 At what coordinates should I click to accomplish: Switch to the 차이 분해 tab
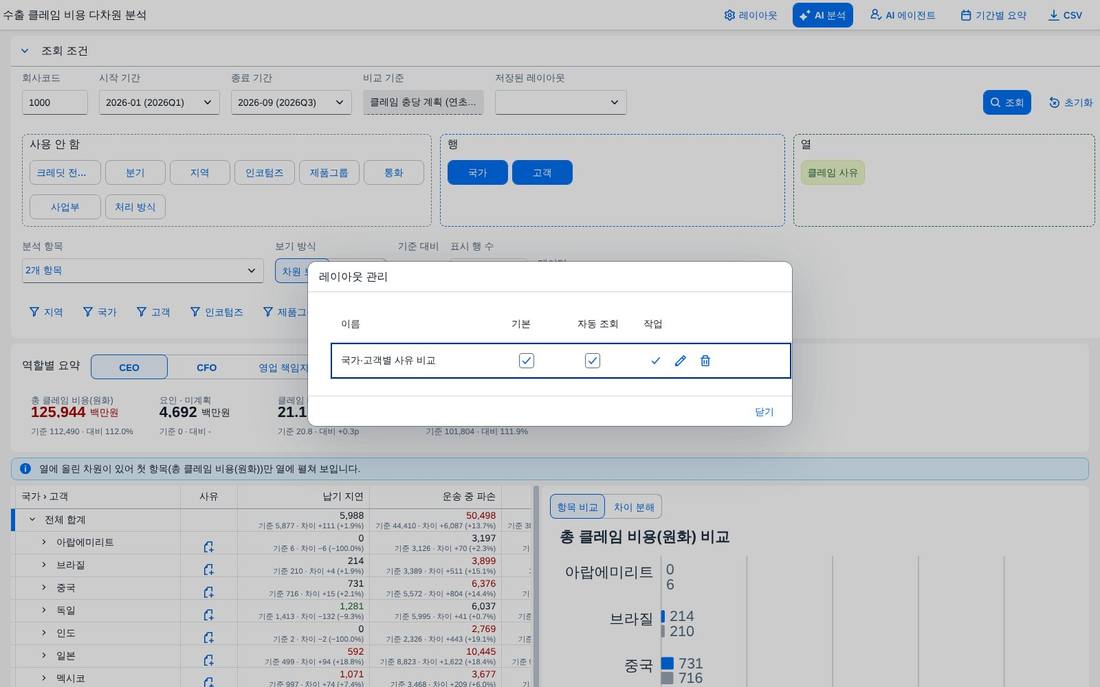coord(633,507)
